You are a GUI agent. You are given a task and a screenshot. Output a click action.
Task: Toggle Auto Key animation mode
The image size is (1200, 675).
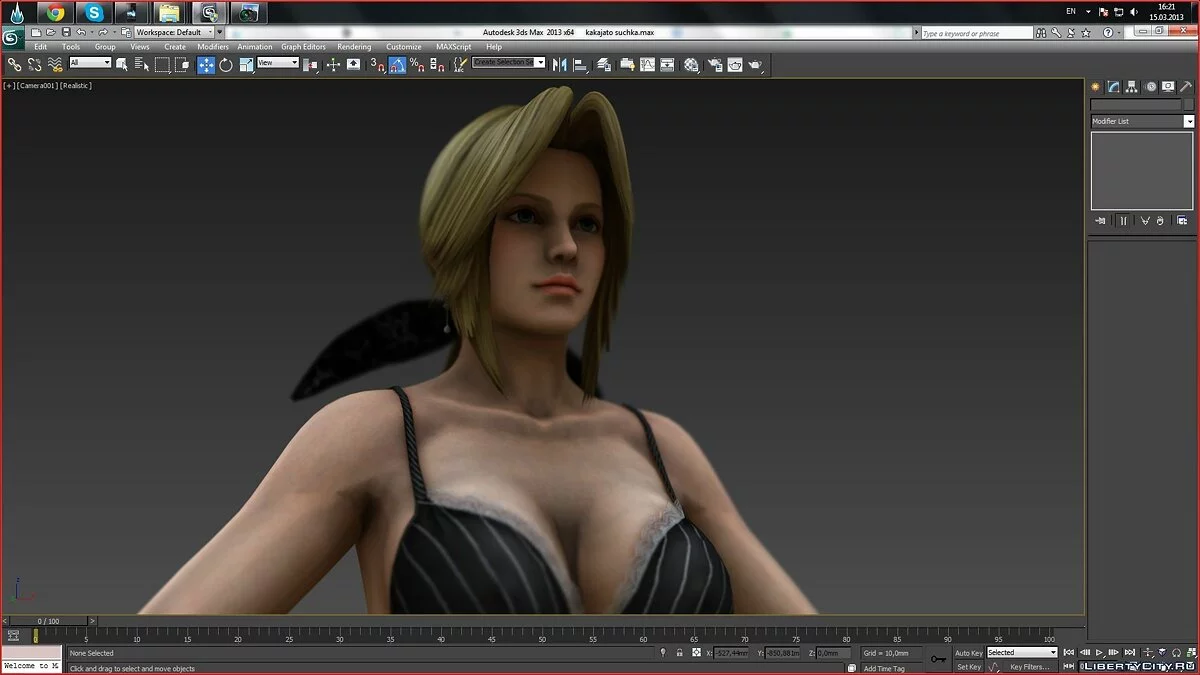pos(968,653)
